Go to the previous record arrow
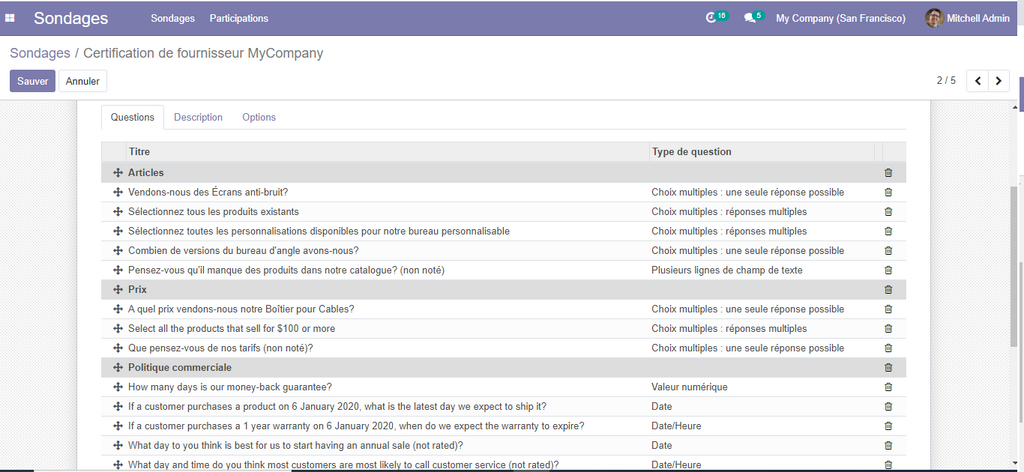Screen dimensions: 1024x472 (x=977, y=81)
